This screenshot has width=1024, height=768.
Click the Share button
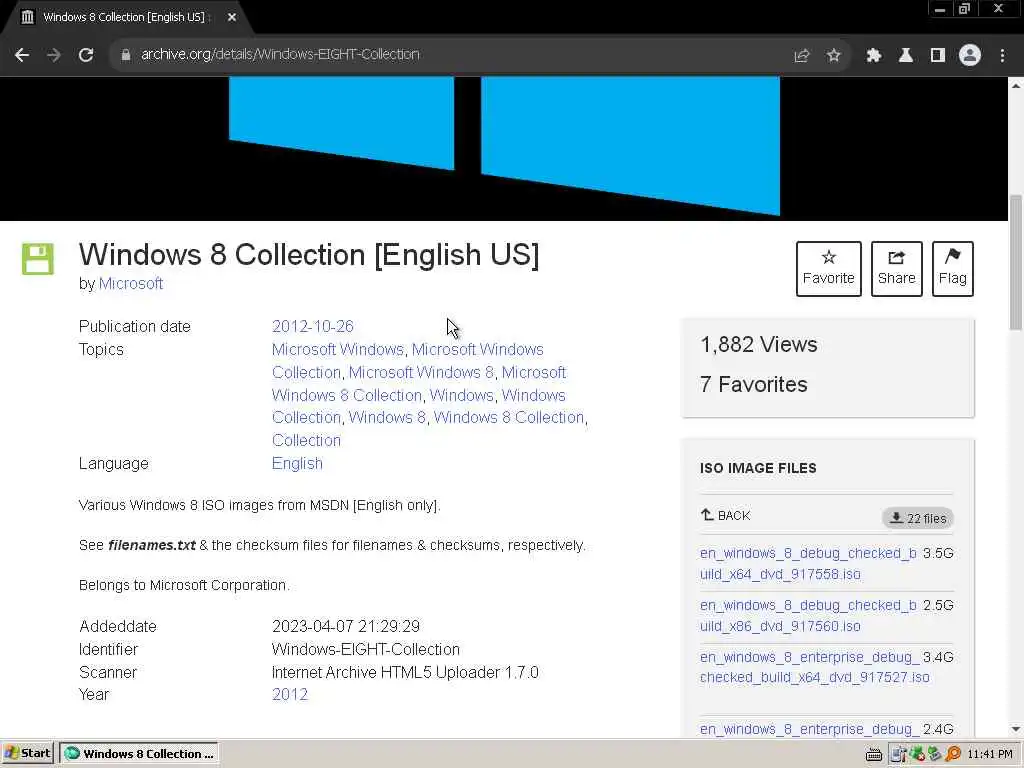coord(896,268)
